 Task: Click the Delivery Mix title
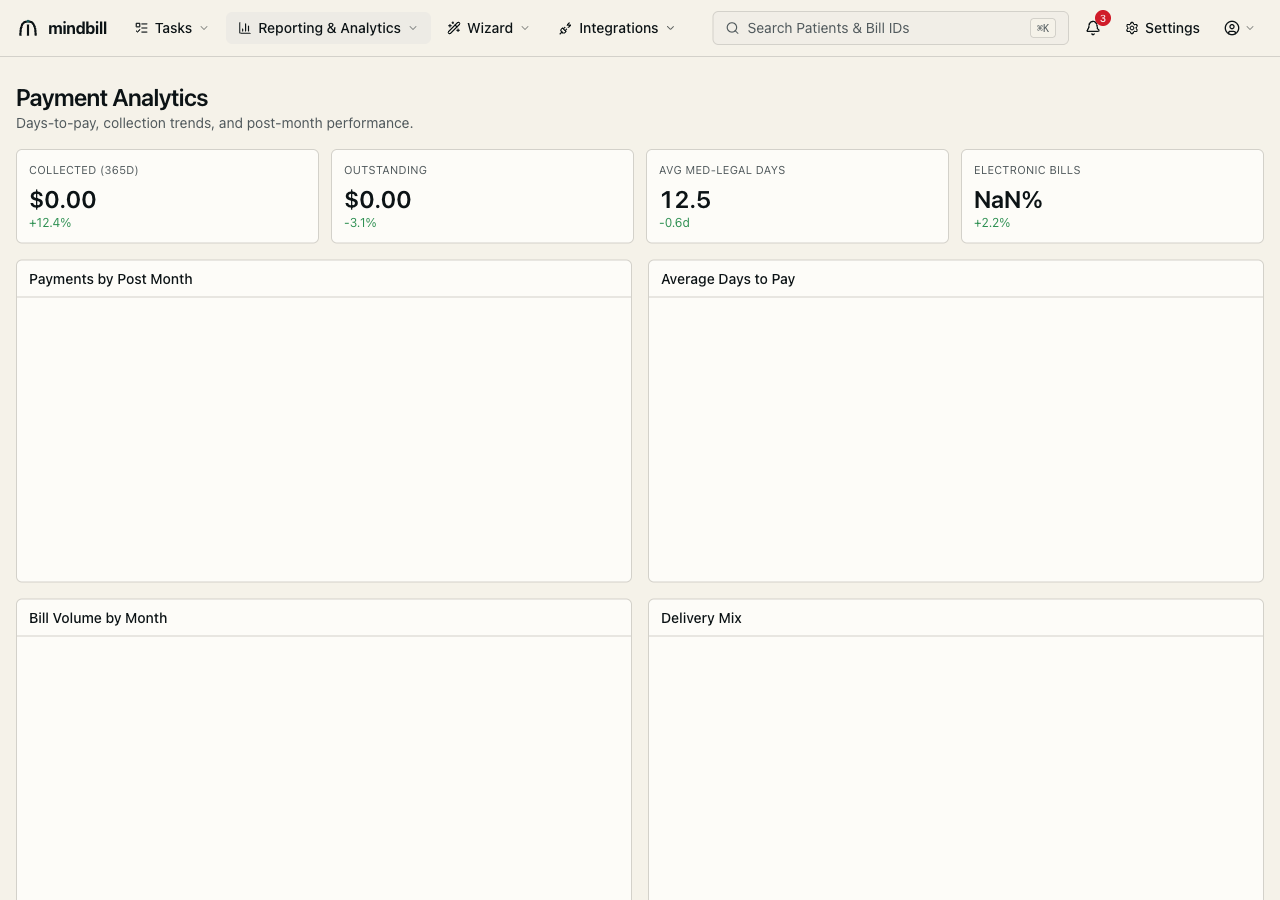(x=701, y=618)
